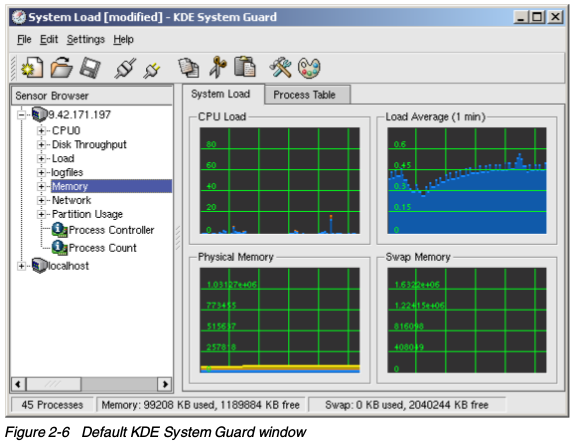Click the 9.42.171.197 host computer icon
The image size is (582, 443).
pyautogui.click(x=39, y=114)
